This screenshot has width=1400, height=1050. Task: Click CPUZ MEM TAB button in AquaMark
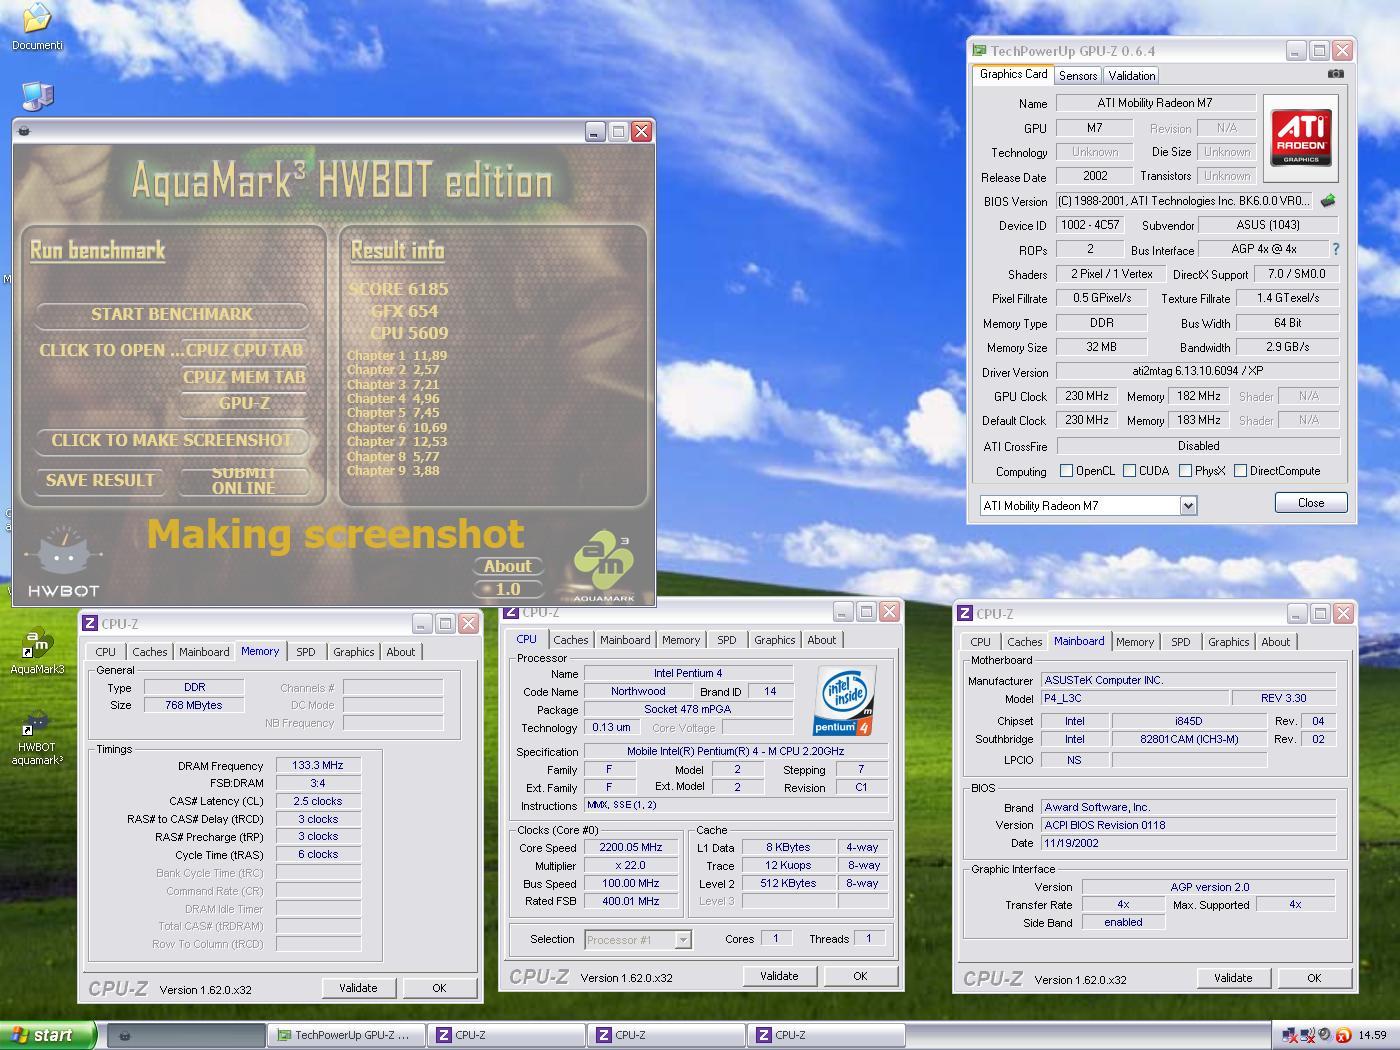pyautogui.click(x=244, y=377)
